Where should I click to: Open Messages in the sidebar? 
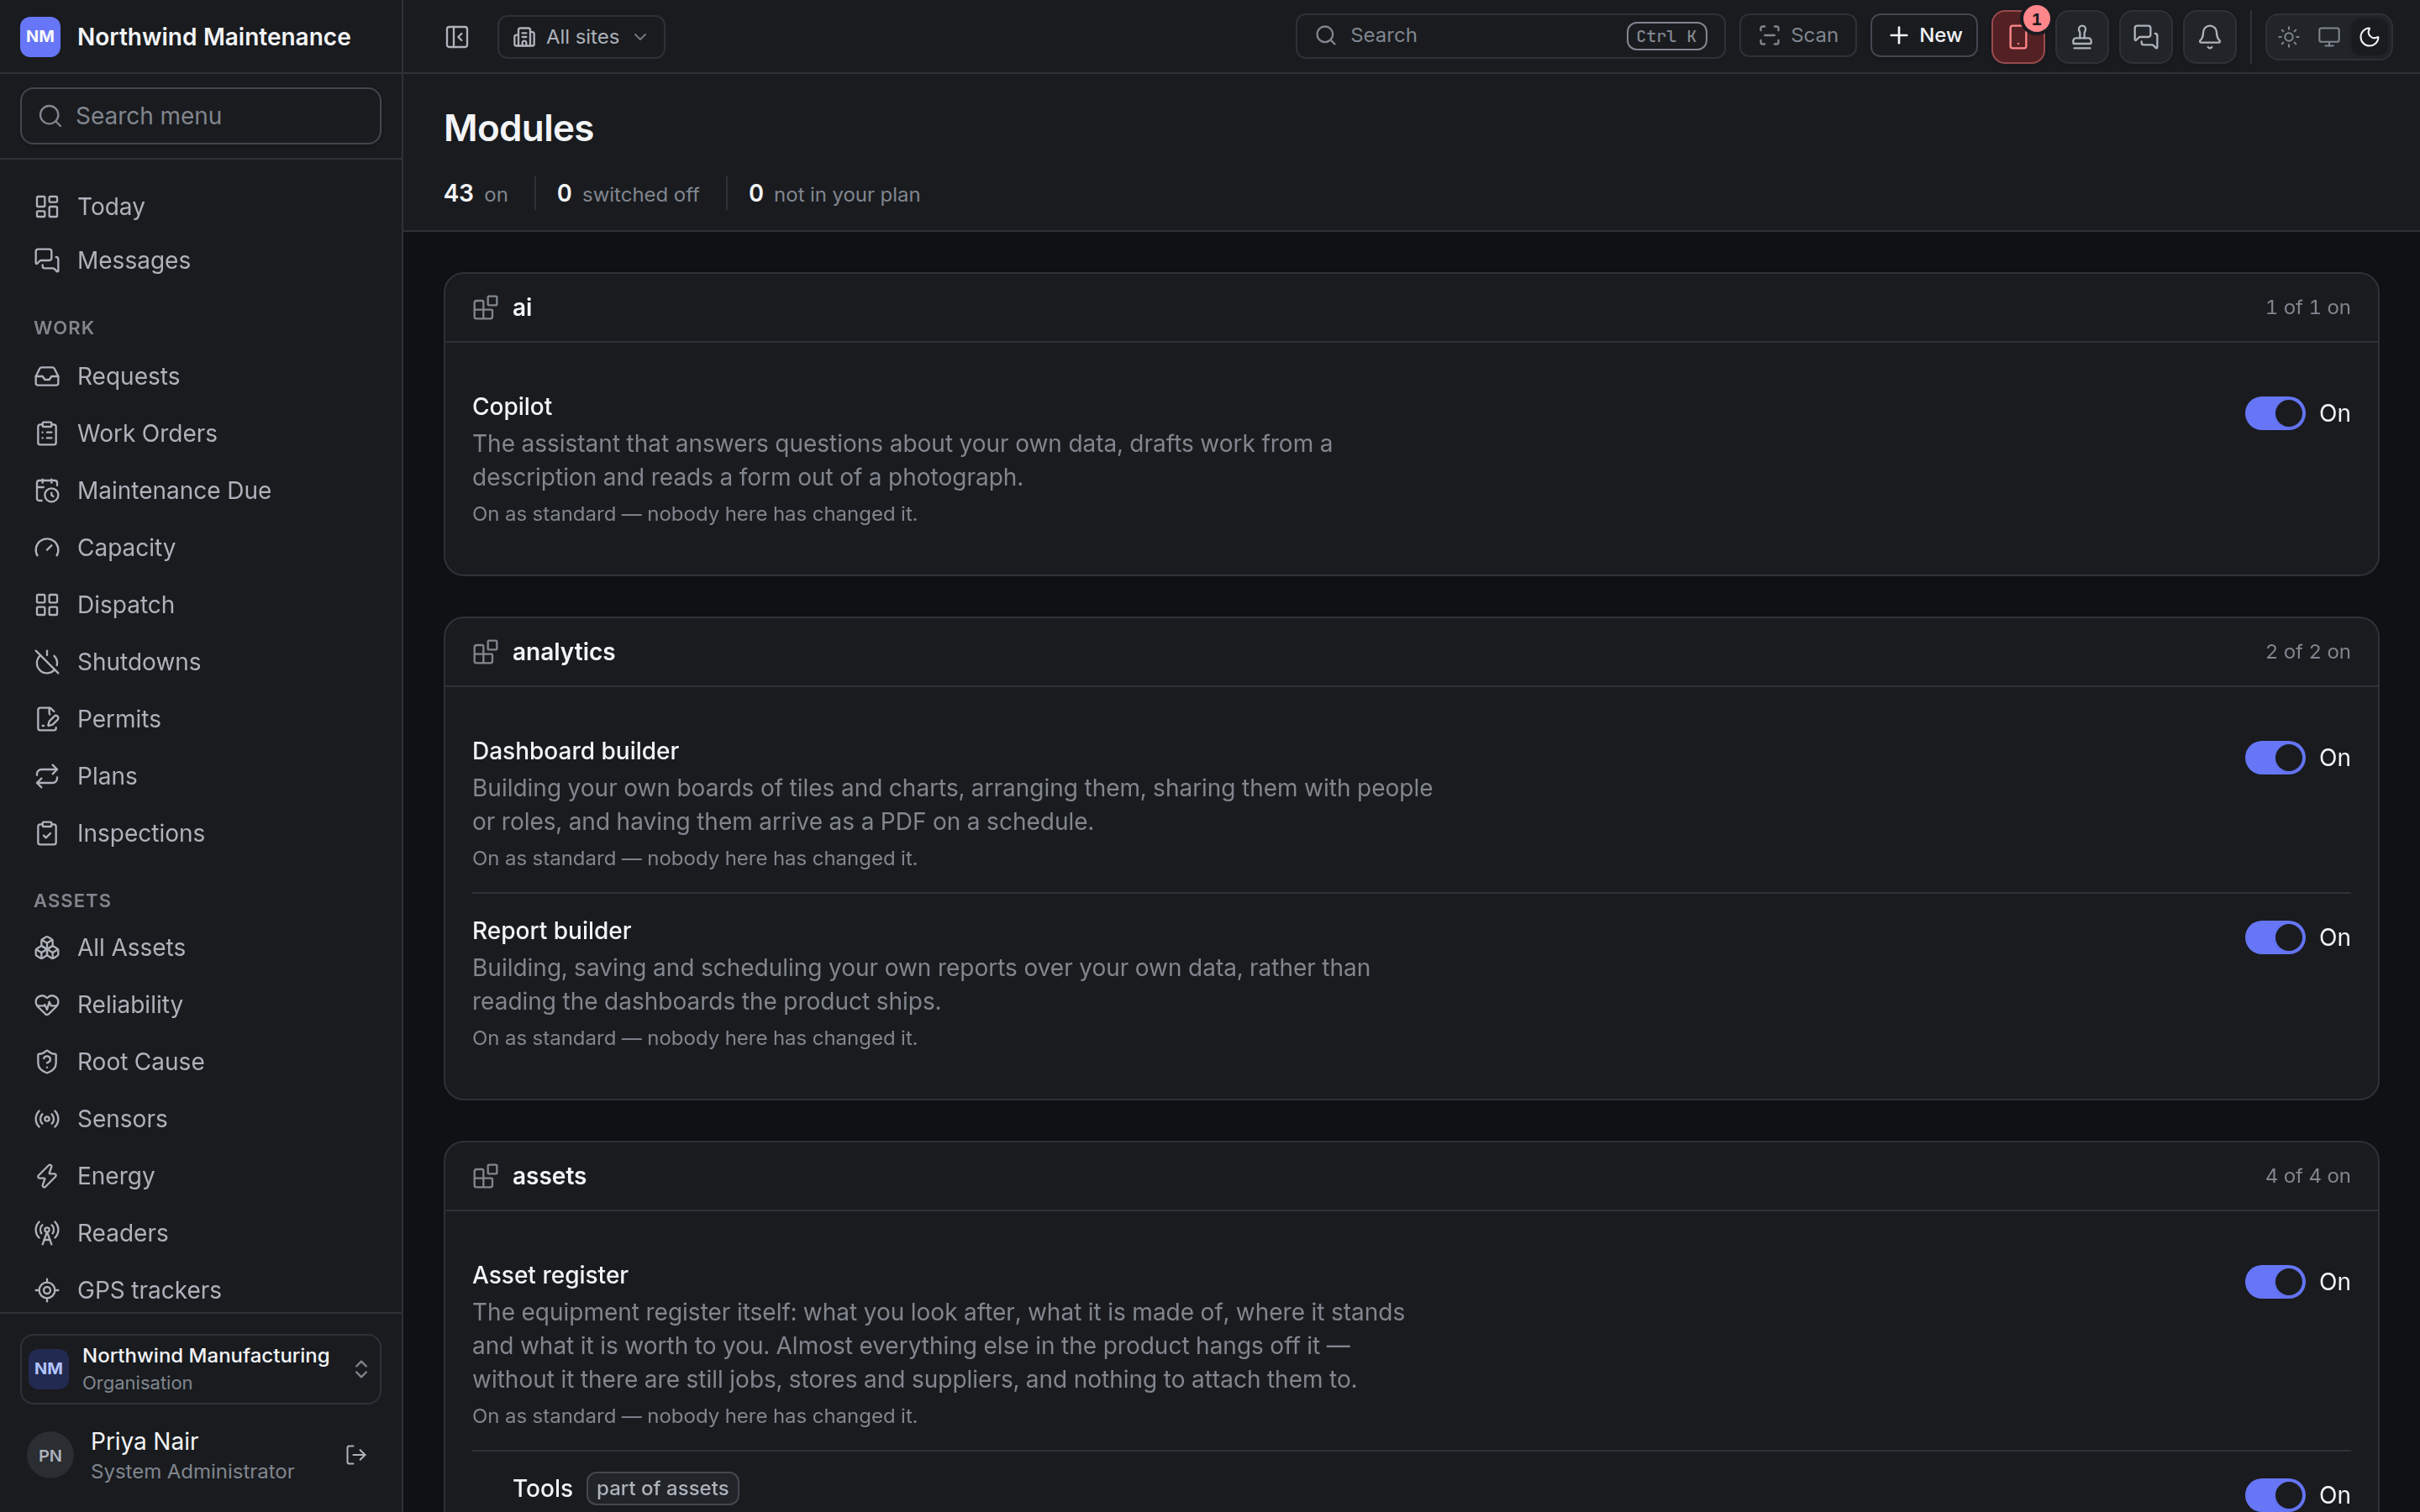click(x=200, y=260)
